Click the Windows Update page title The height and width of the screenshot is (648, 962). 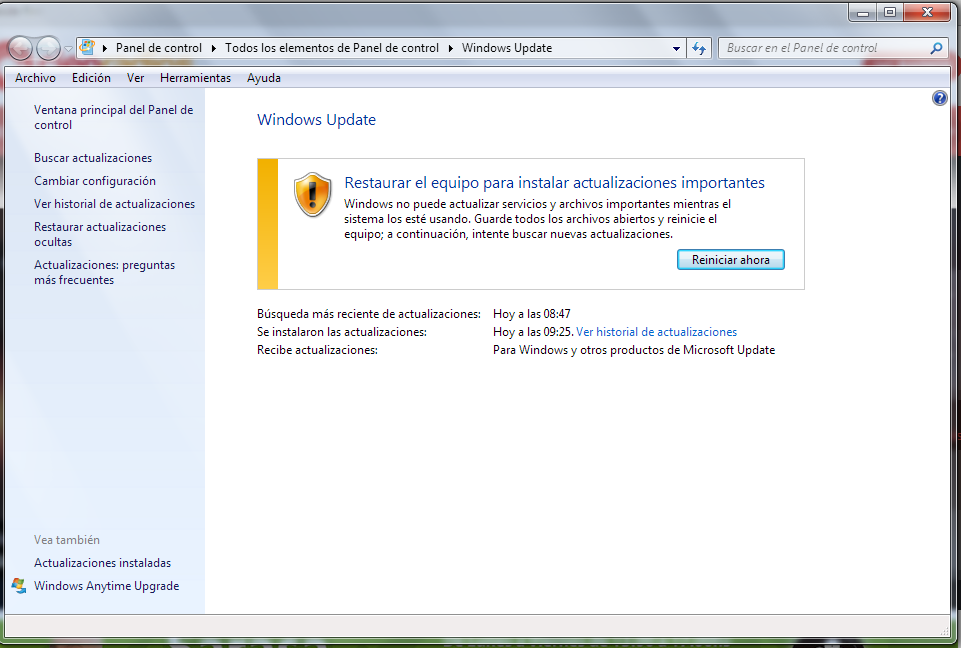point(317,120)
